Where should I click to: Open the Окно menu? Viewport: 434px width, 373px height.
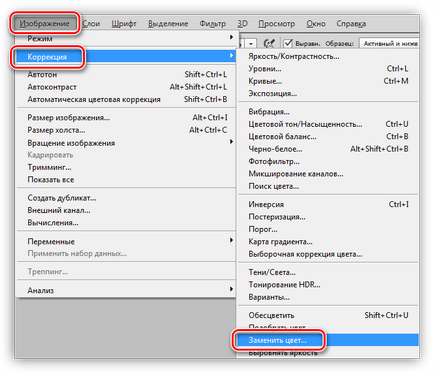pos(316,24)
